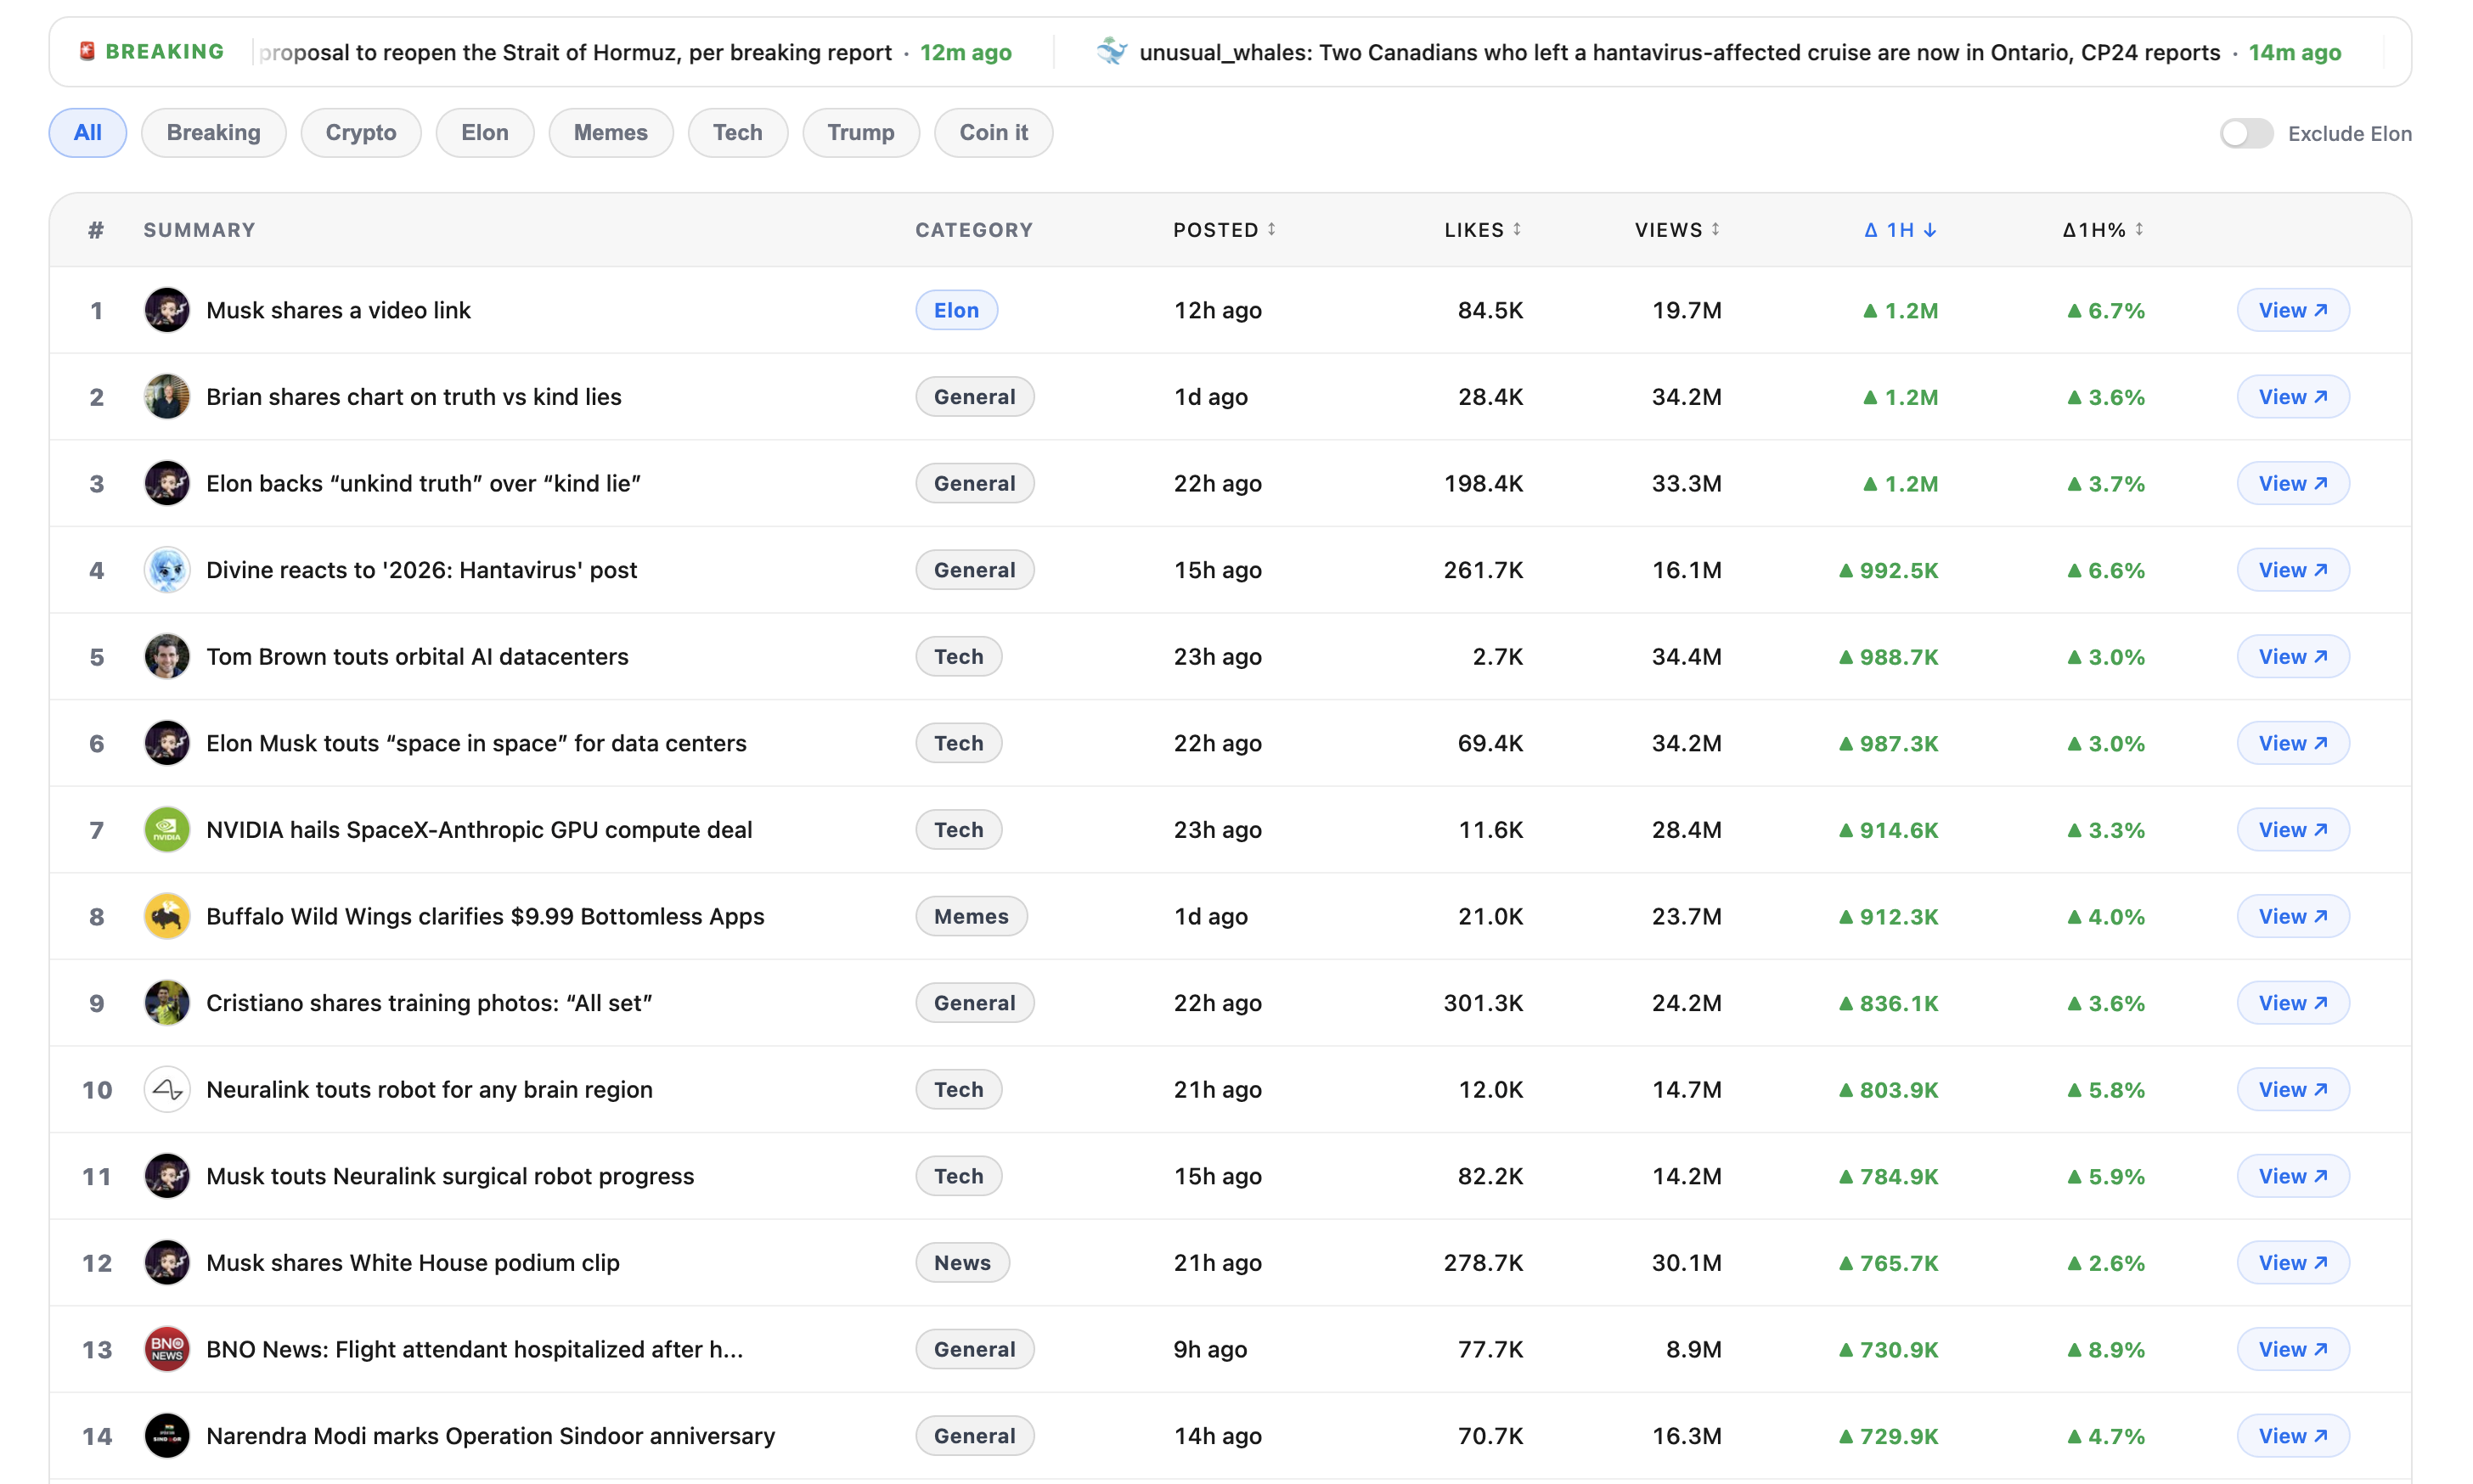The width and height of the screenshot is (2473, 1484).
Task: Click the BREAKING label in the ticker
Action: (x=165, y=51)
